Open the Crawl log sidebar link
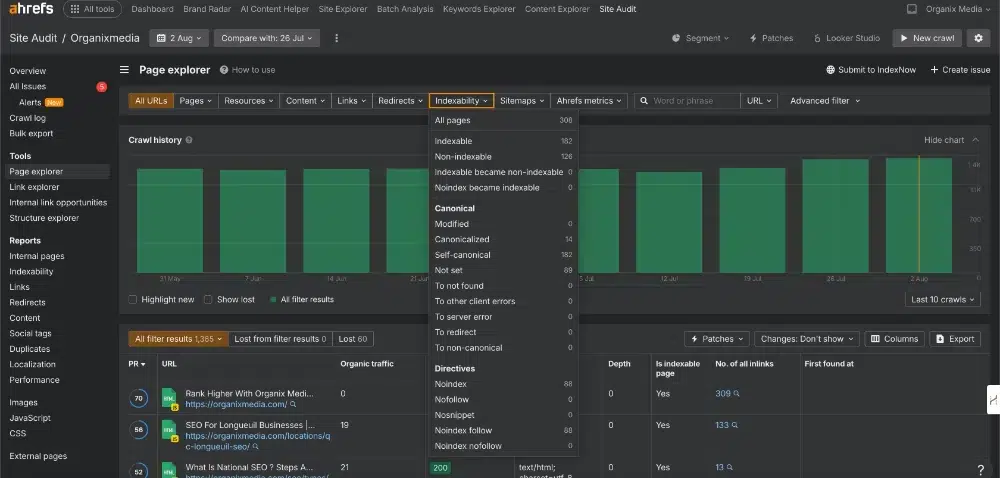The height and width of the screenshot is (478, 1000). pos(27,119)
